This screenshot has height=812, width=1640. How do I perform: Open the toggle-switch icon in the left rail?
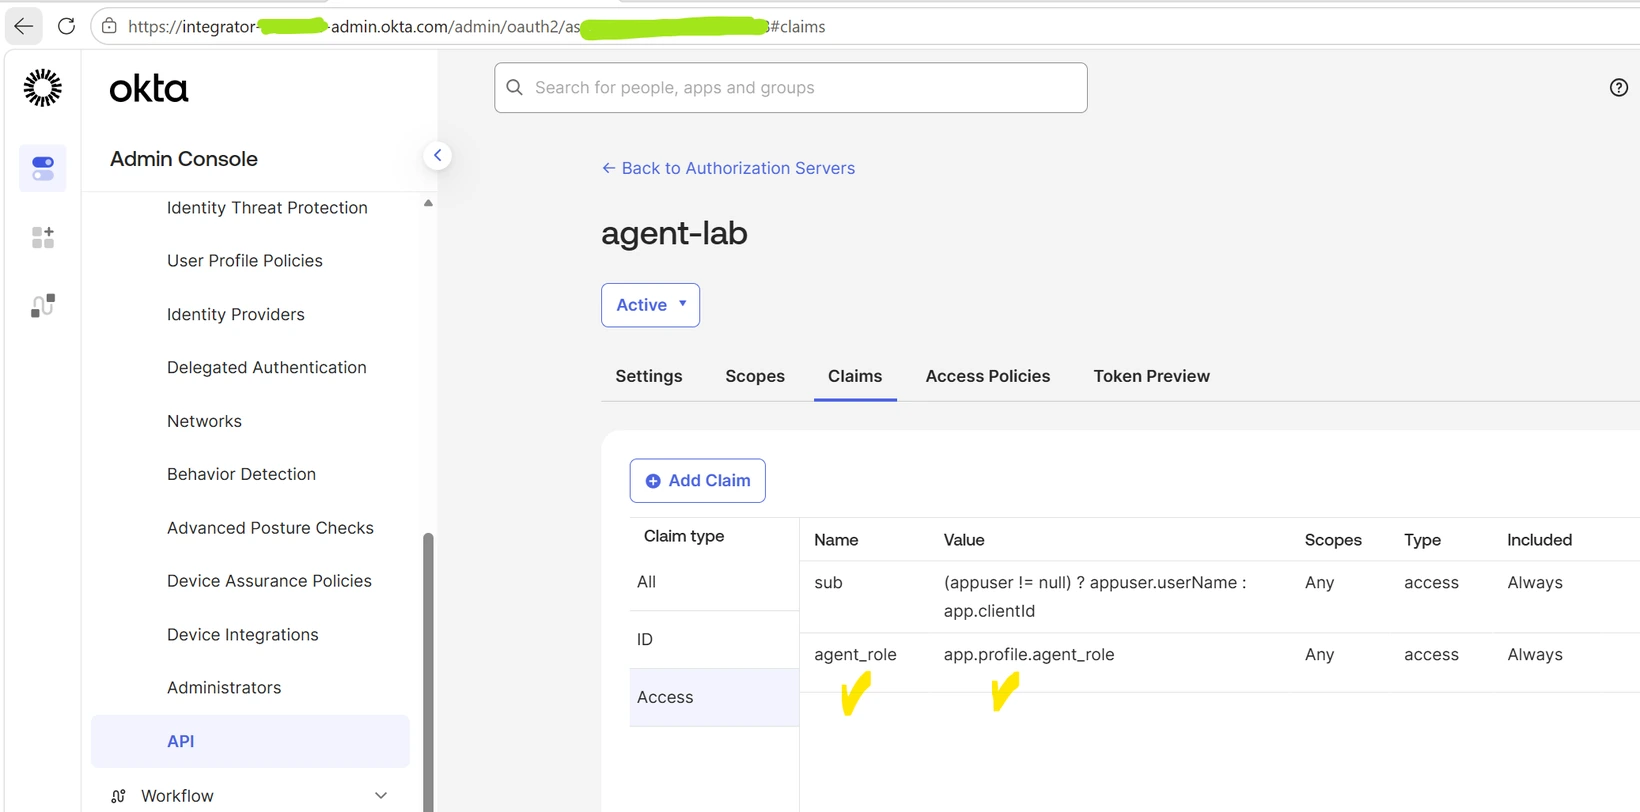coord(43,168)
